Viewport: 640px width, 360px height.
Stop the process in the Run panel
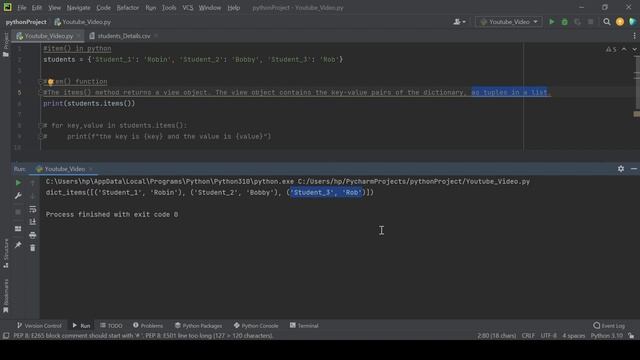pos(18,212)
